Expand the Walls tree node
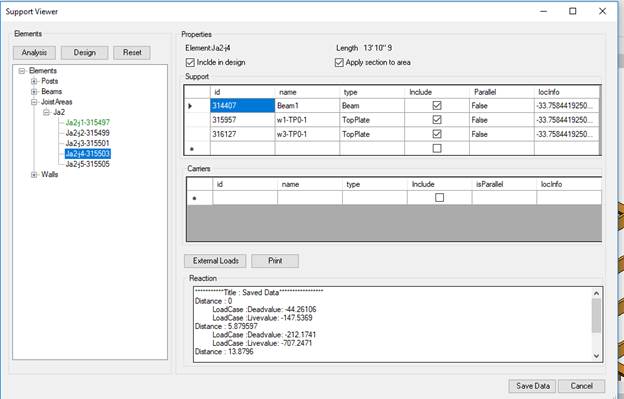This screenshot has width=624, height=399. [34, 174]
